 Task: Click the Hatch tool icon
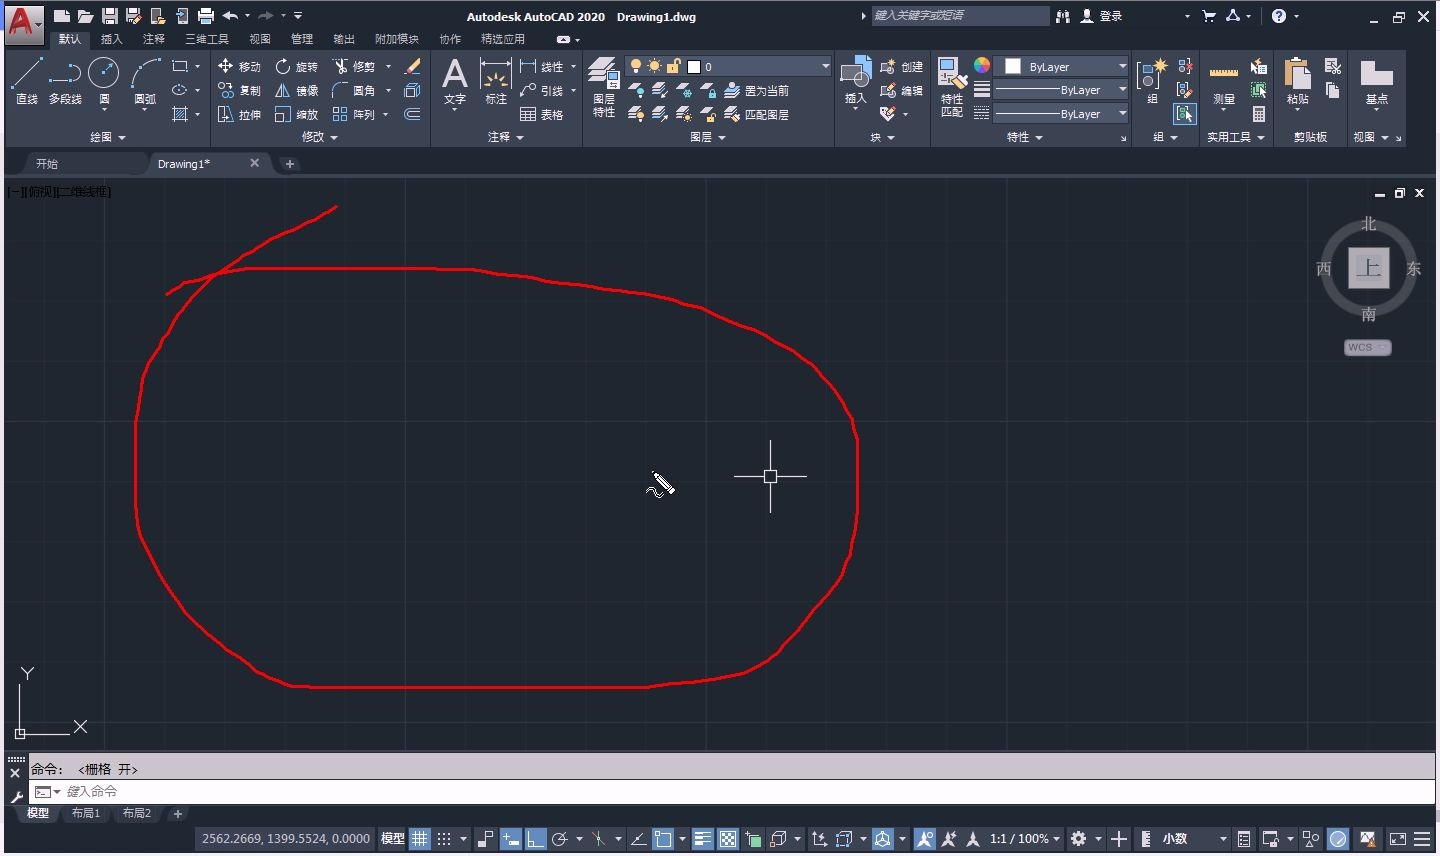click(180, 114)
